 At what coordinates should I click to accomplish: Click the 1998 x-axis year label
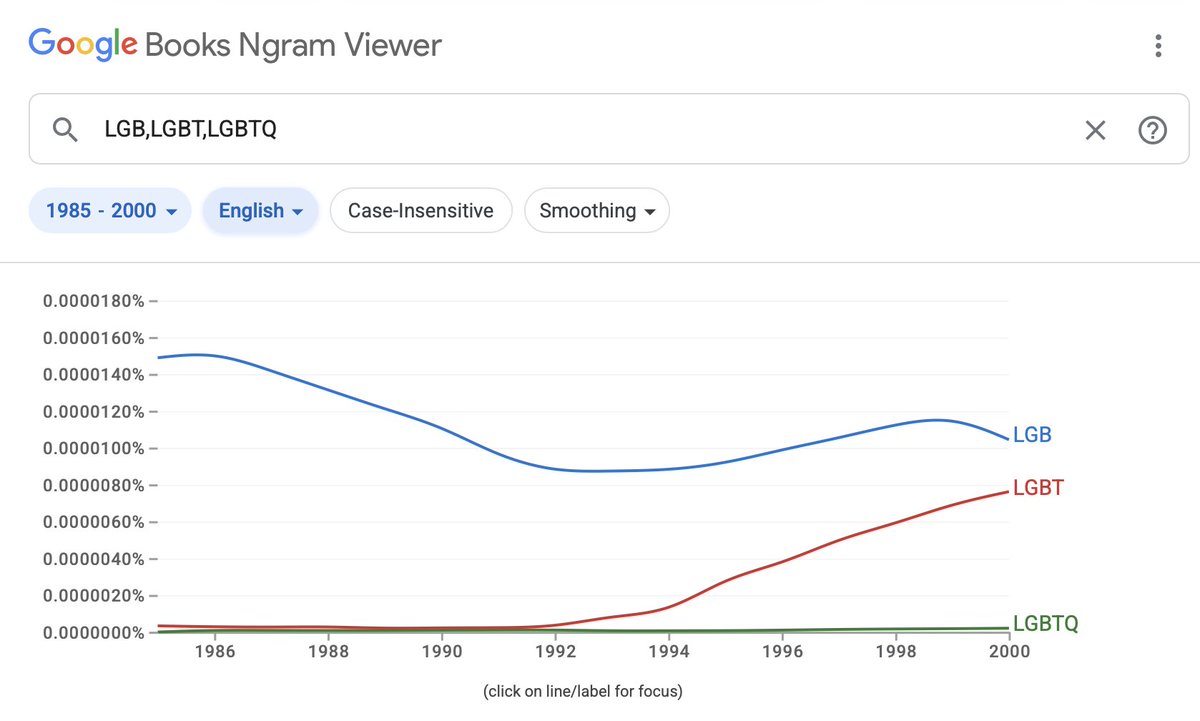click(x=896, y=651)
